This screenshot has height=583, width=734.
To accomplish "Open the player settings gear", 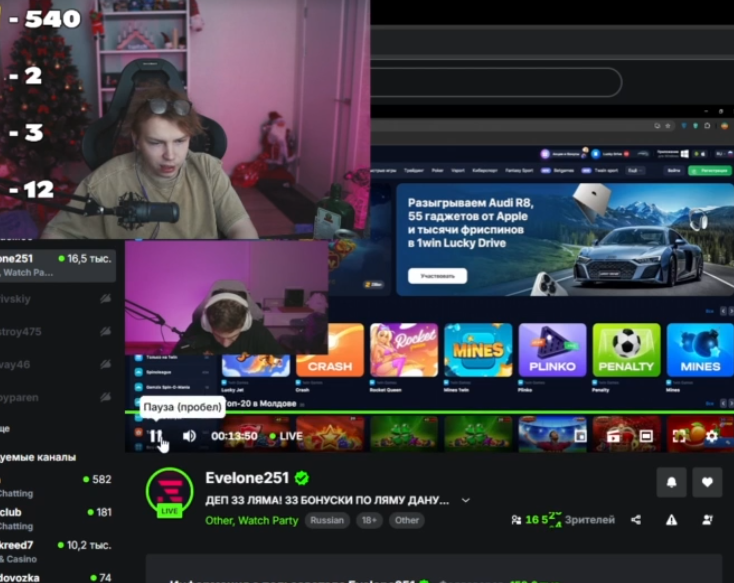I will (712, 436).
